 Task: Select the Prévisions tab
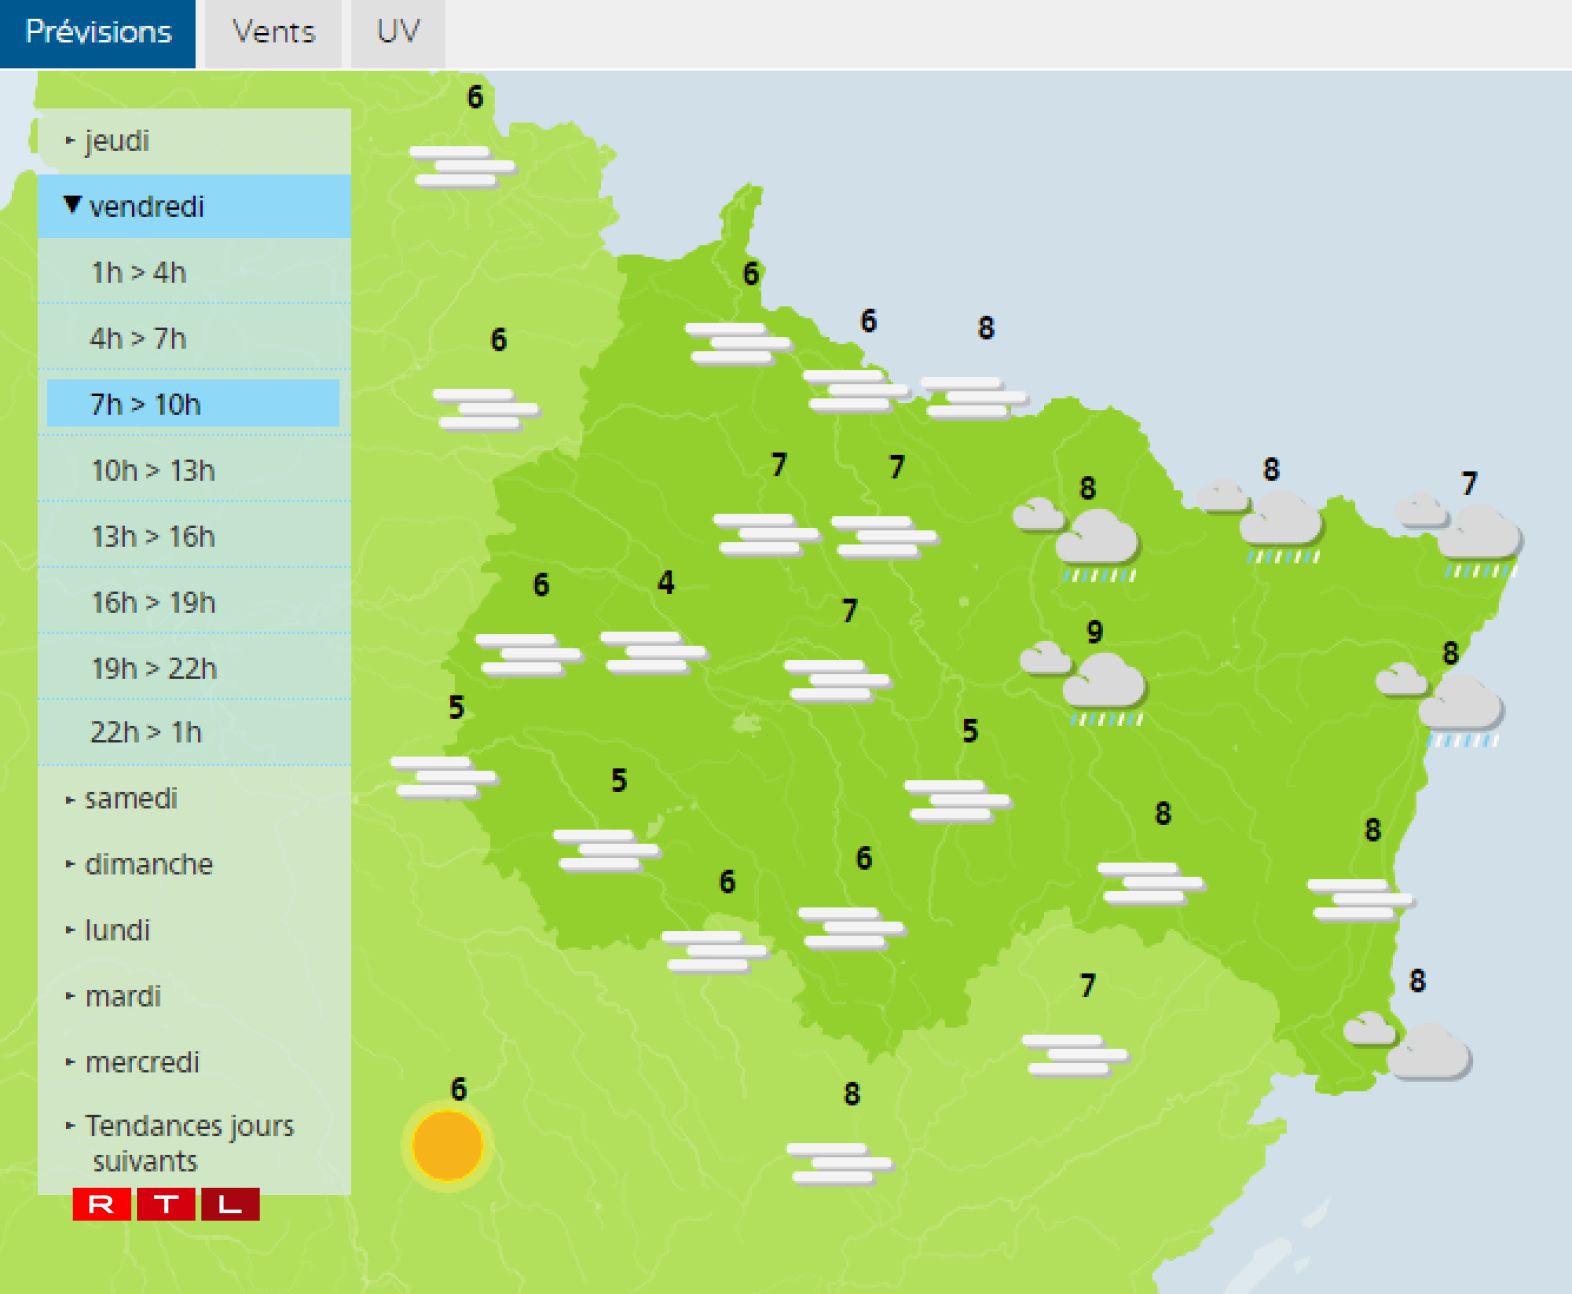[98, 33]
